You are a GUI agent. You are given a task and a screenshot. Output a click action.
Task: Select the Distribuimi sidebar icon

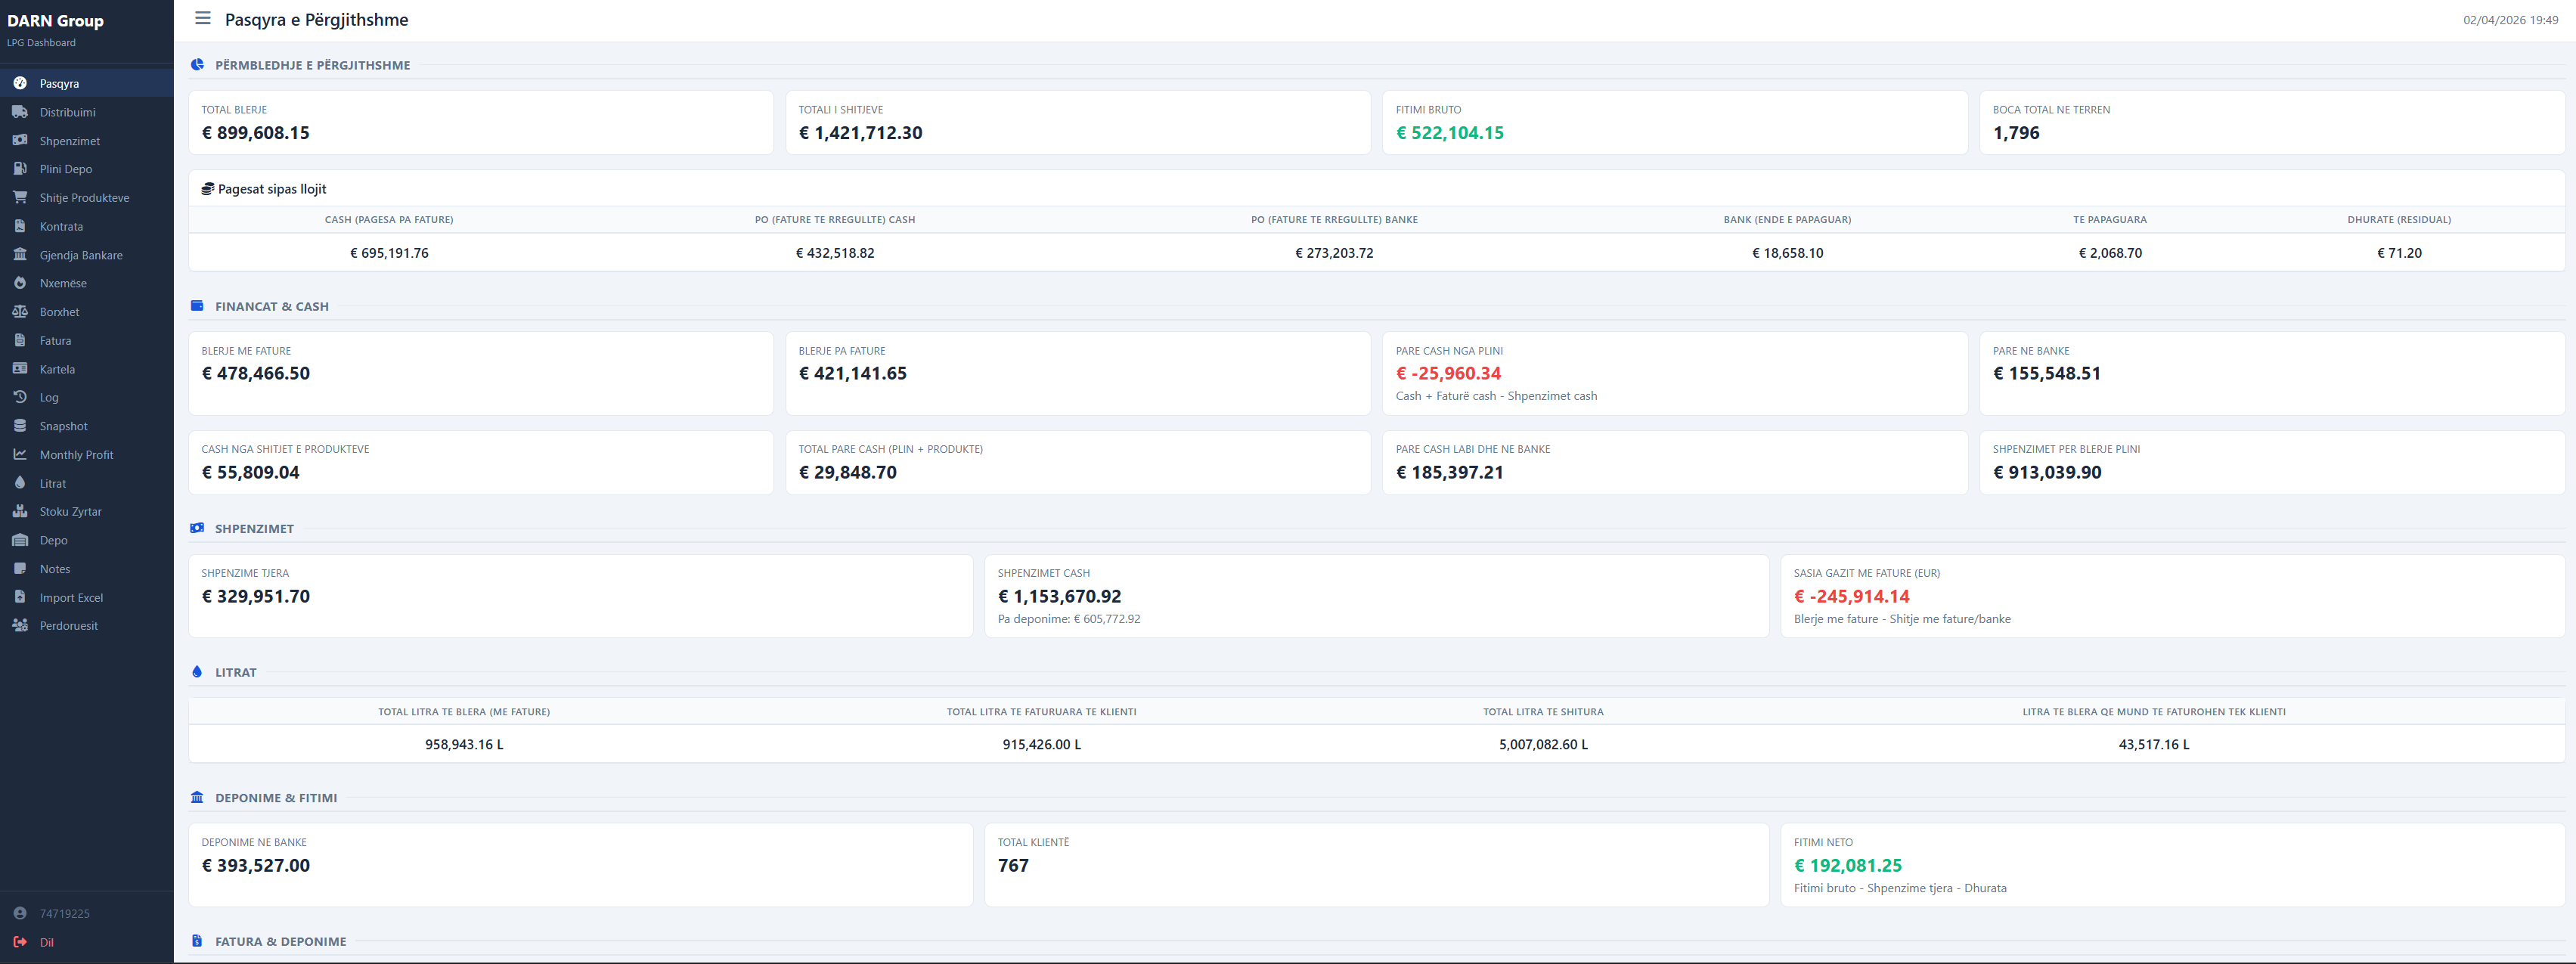pyautogui.click(x=21, y=112)
